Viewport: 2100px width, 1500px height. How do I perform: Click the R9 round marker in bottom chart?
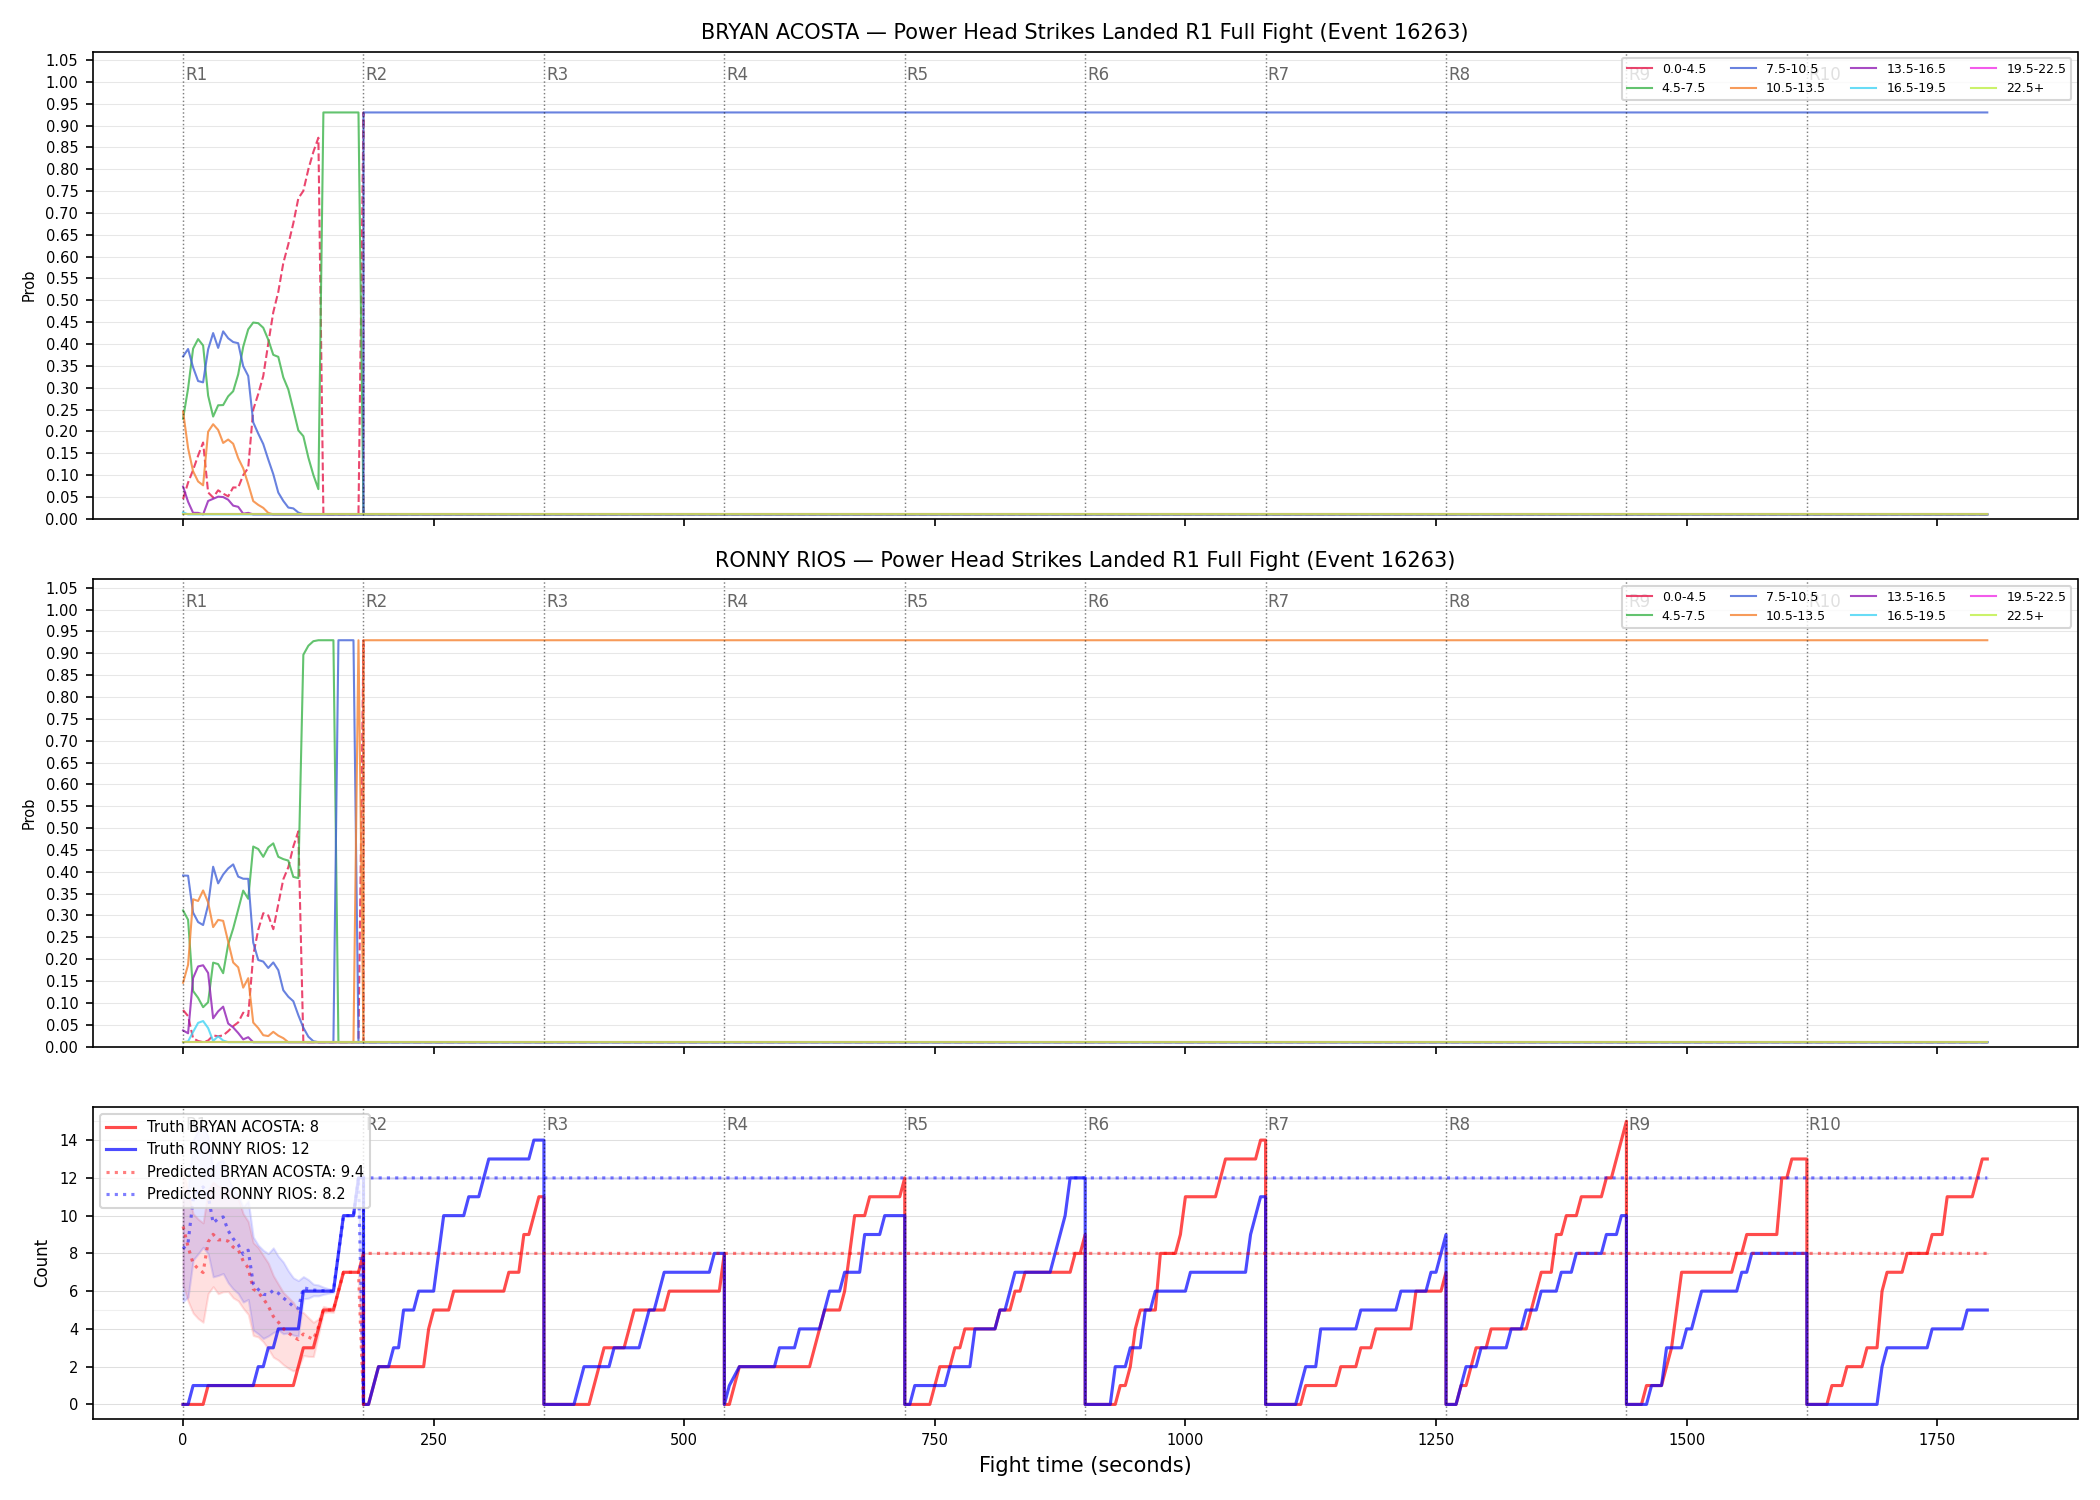click(x=1639, y=1124)
